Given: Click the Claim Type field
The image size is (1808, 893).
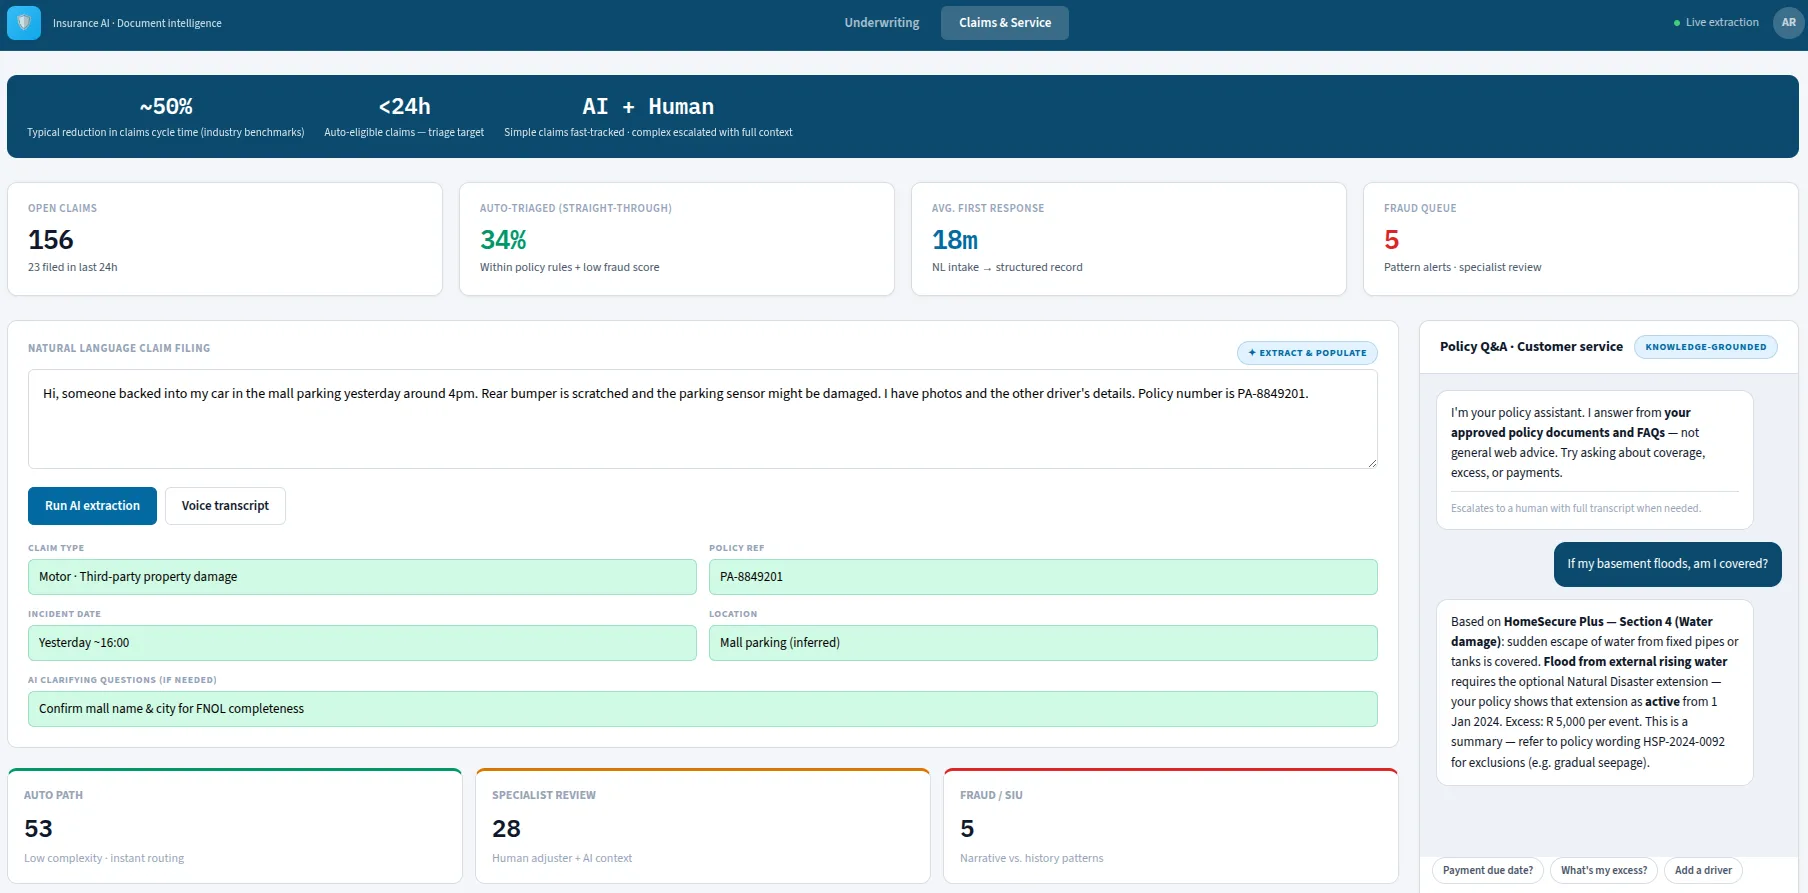Looking at the screenshot, I should (x=362, y=577).
